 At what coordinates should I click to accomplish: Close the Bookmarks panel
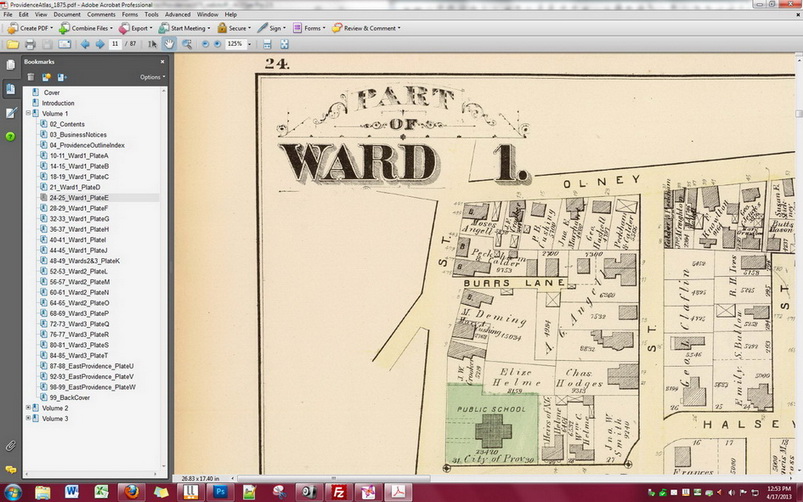pos(162,61)
